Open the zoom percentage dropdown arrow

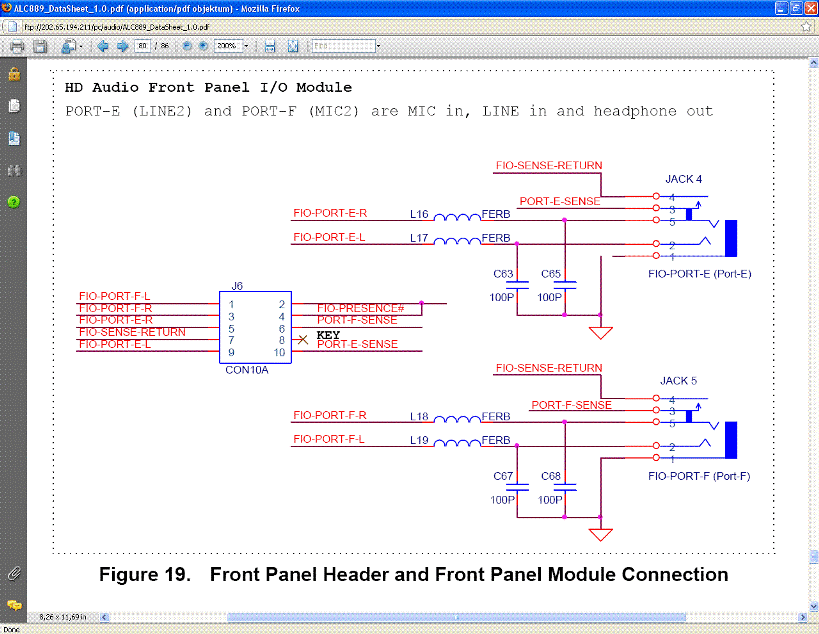[246, 46]
